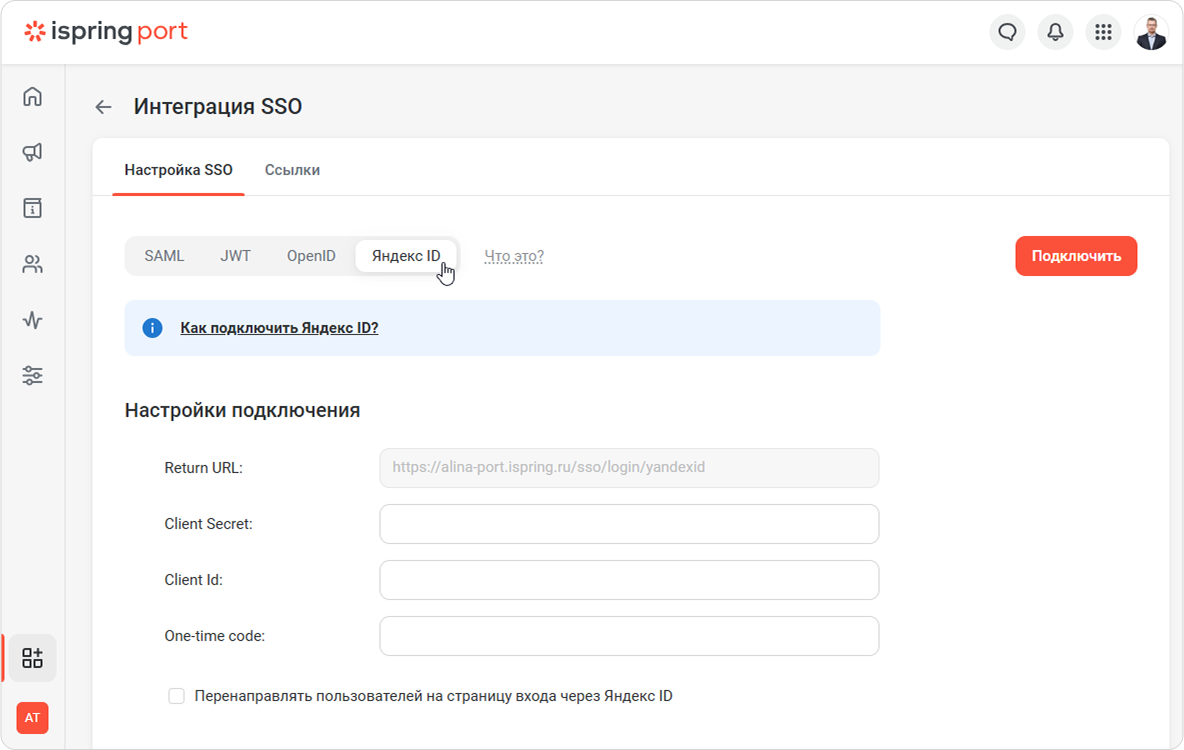1184x750 pixels.
Task: Open the user profile avatar
Action: coord(1152,32)
